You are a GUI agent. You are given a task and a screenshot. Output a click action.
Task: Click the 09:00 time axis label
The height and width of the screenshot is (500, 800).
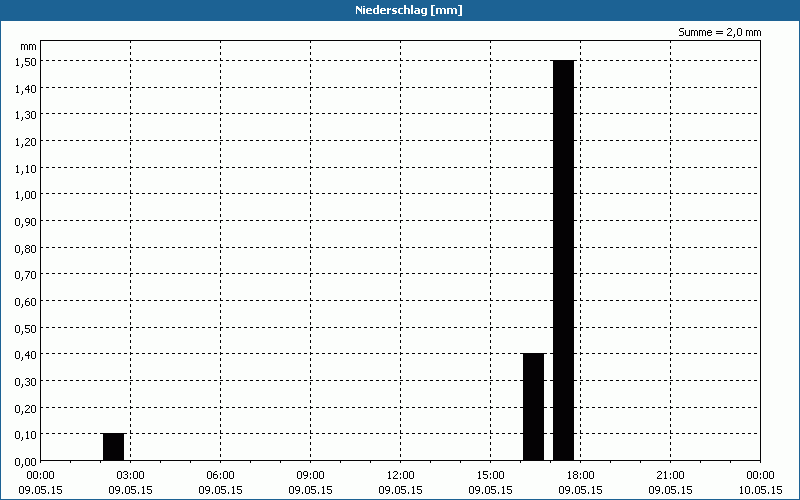pyautogui.click(x=310, y=476)
